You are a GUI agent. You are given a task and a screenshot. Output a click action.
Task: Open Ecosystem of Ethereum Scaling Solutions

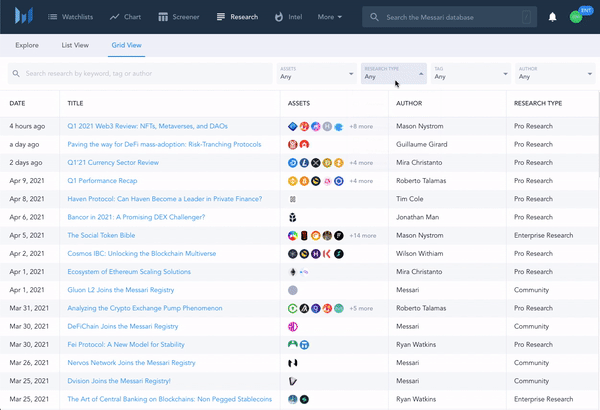point(129,271)
